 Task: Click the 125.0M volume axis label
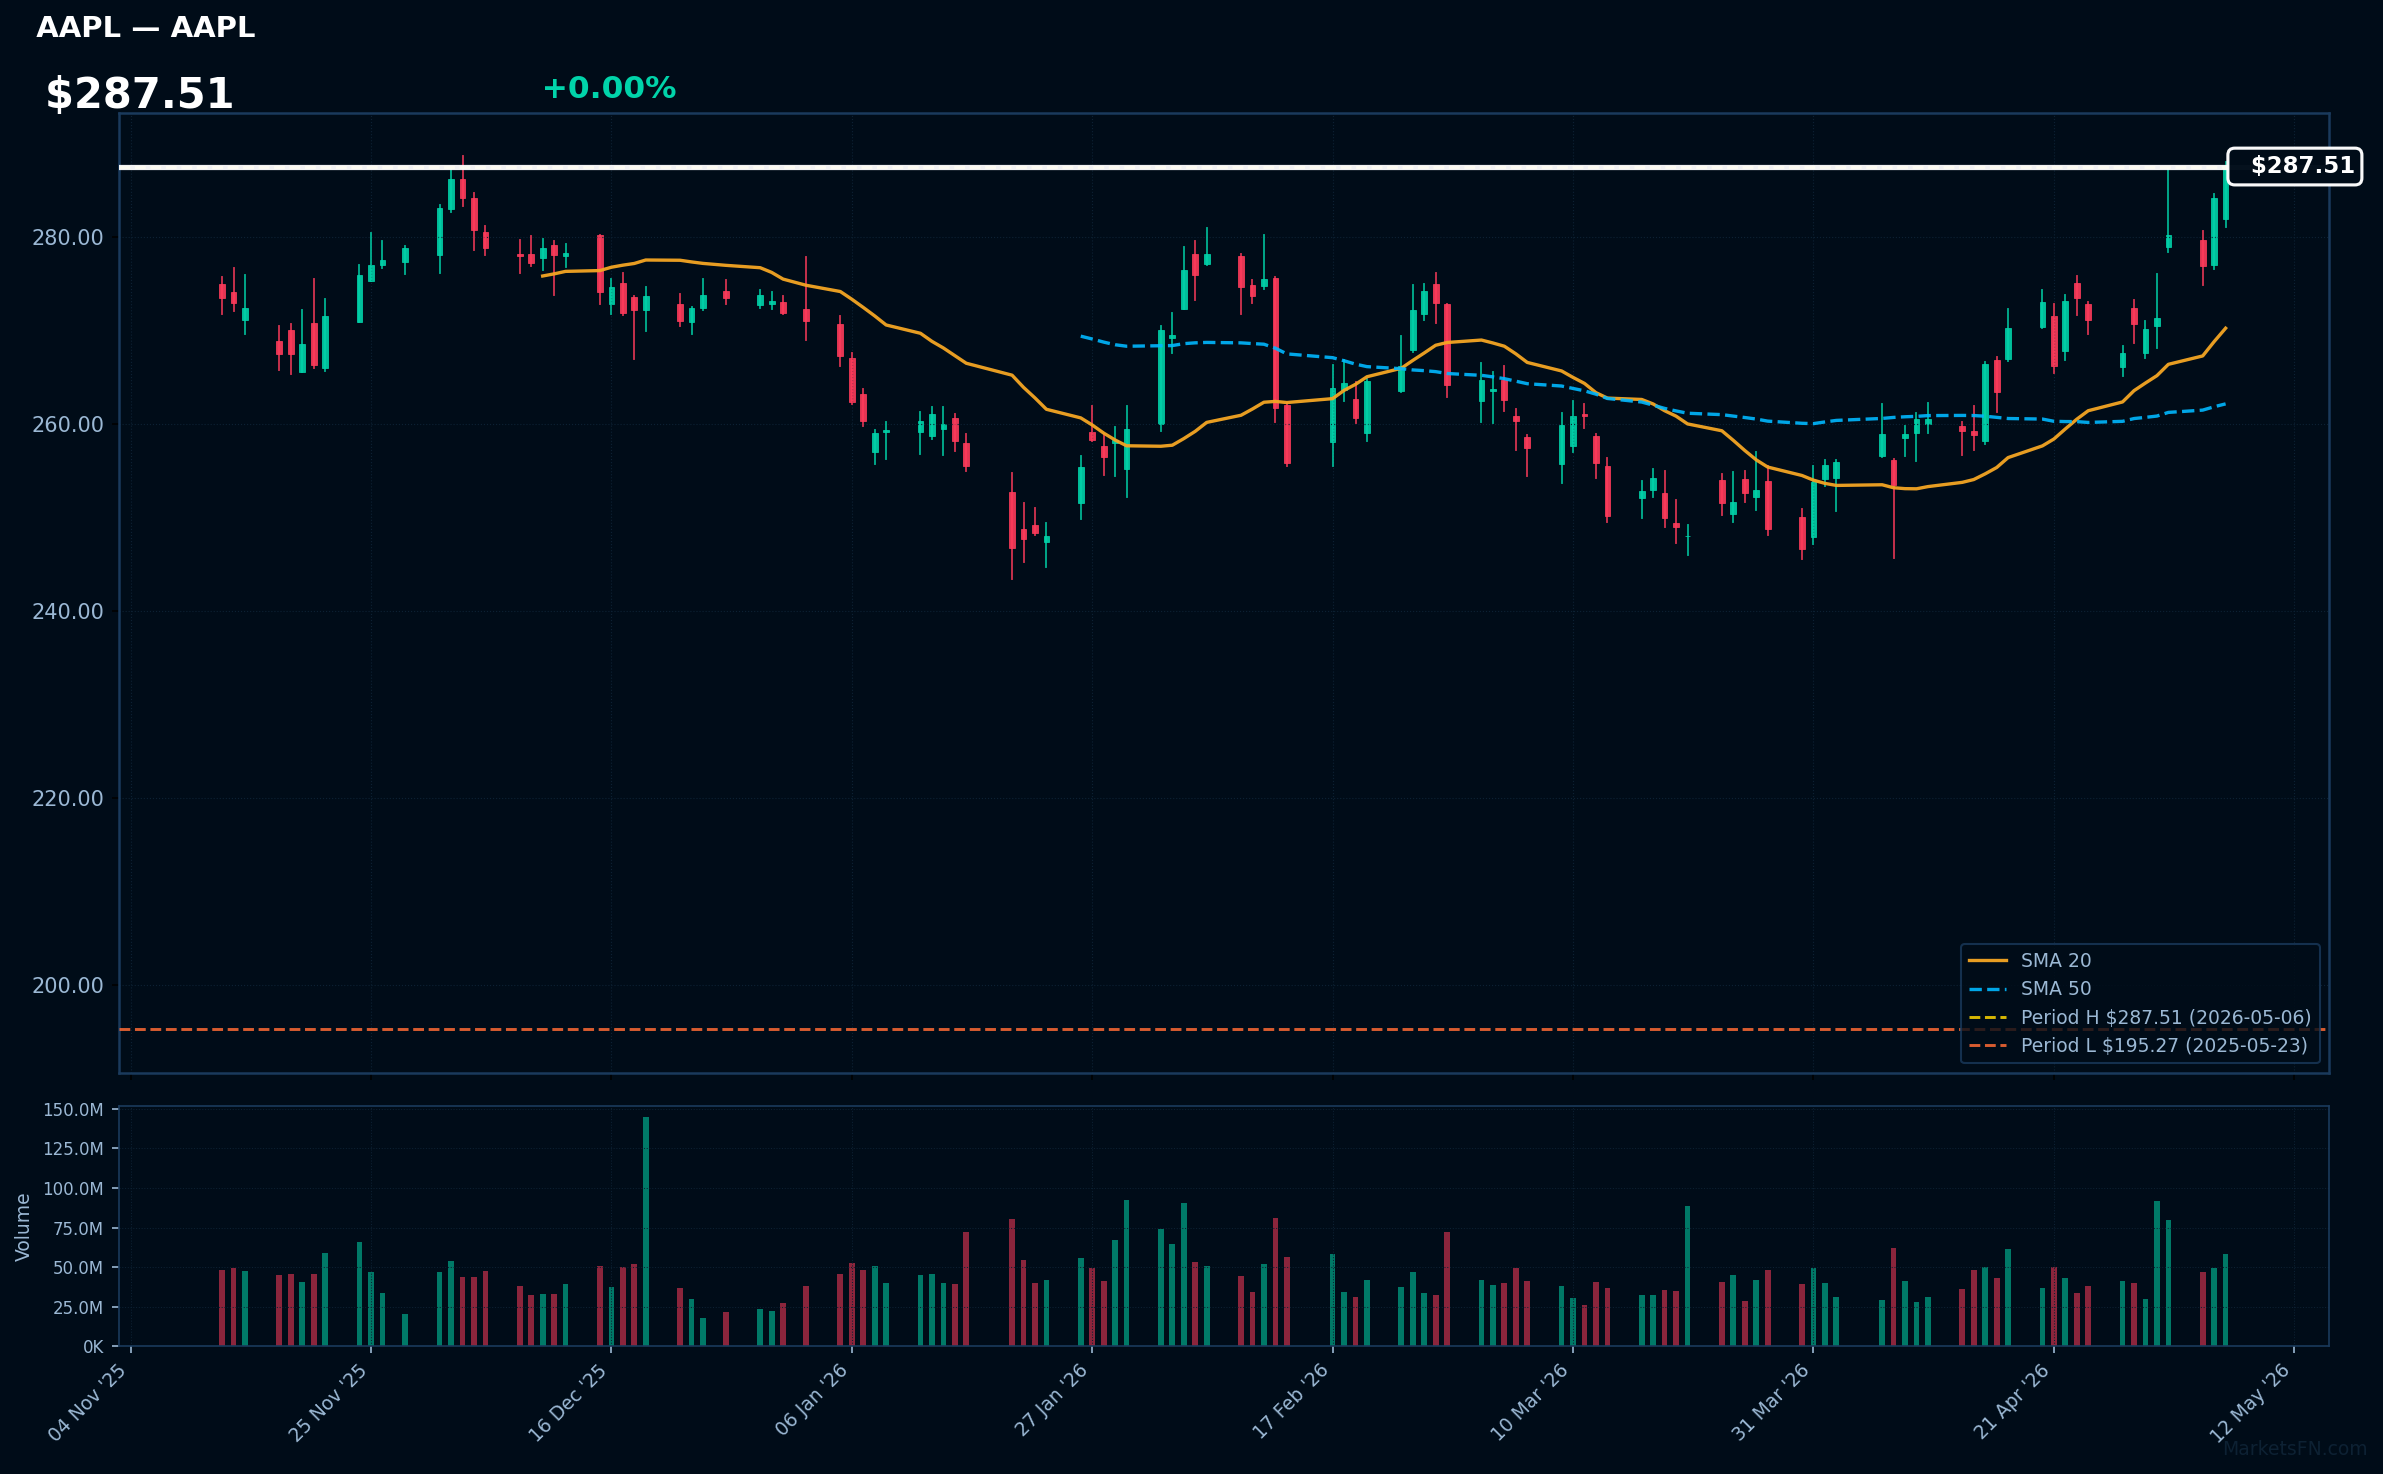(x=73, y=1149)
